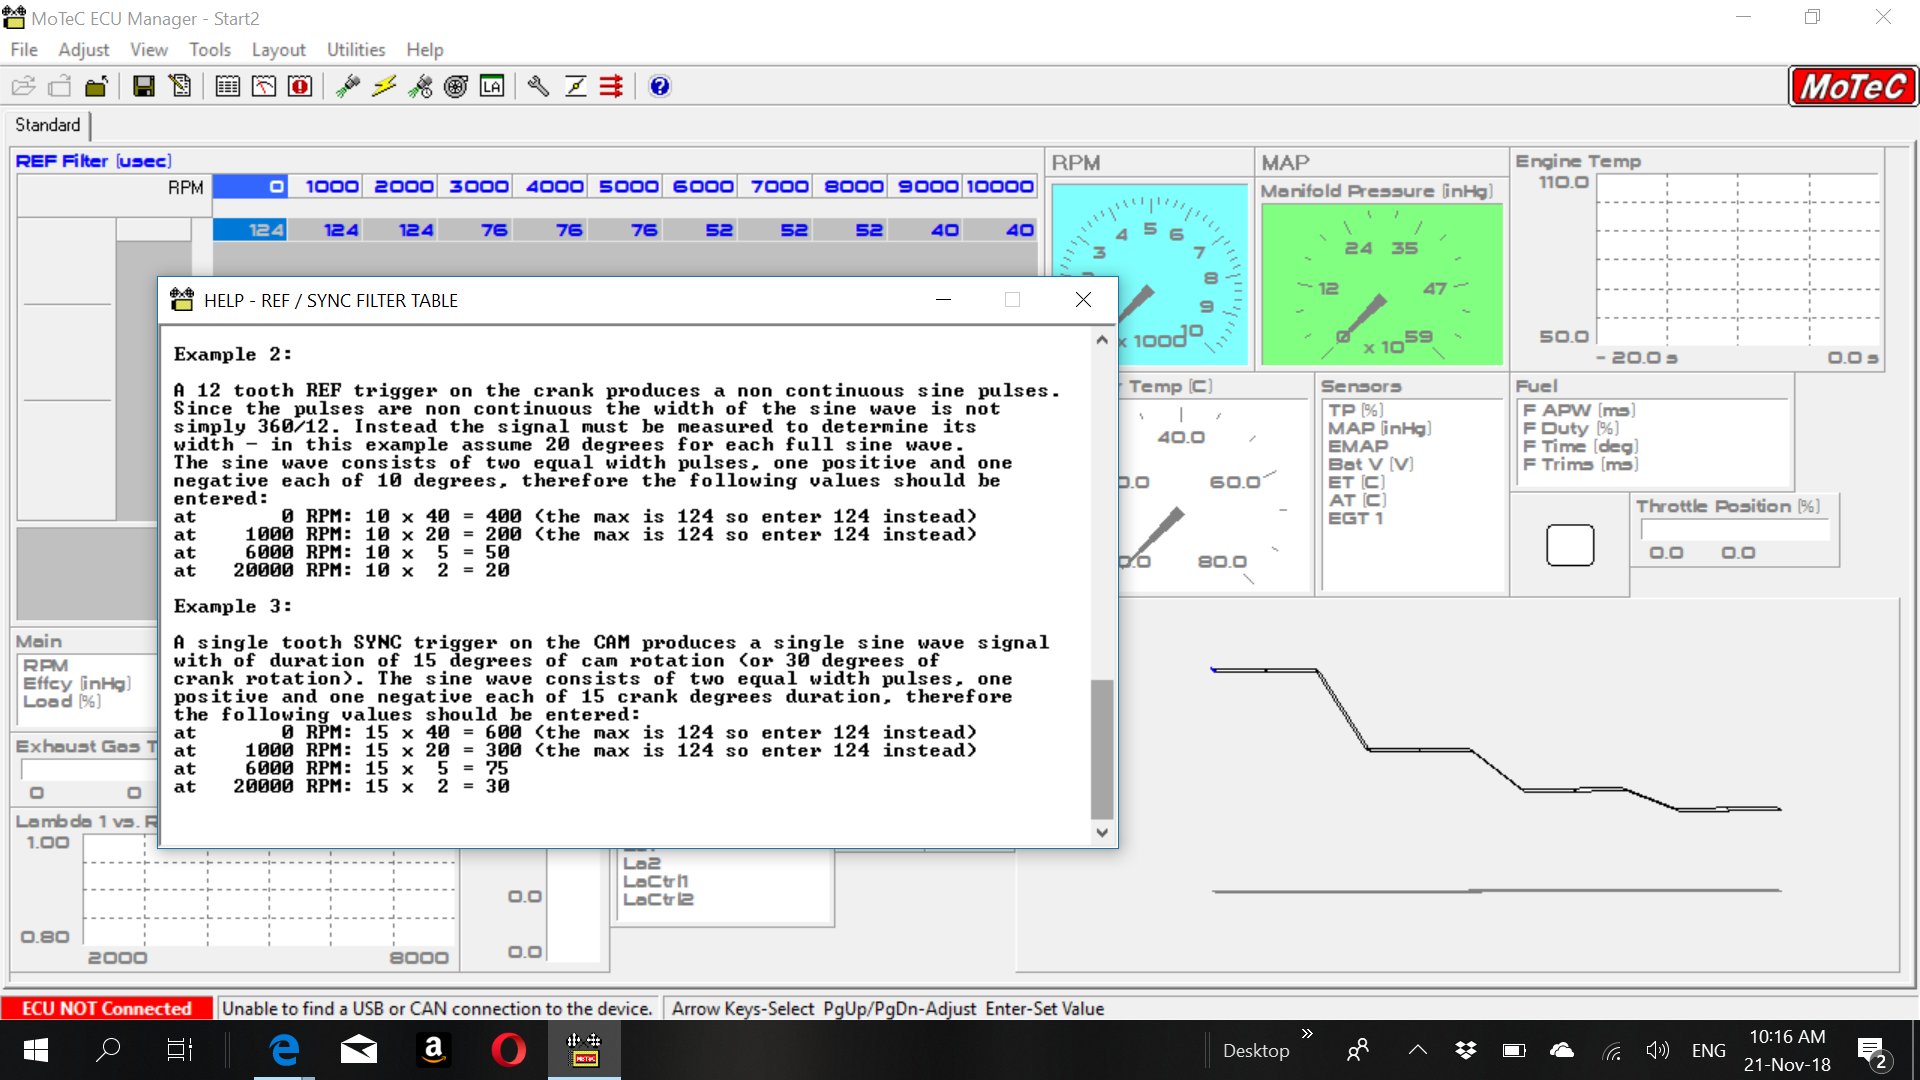Open injector timing icon with clock

pyautogui.click(x=420, y=86)
